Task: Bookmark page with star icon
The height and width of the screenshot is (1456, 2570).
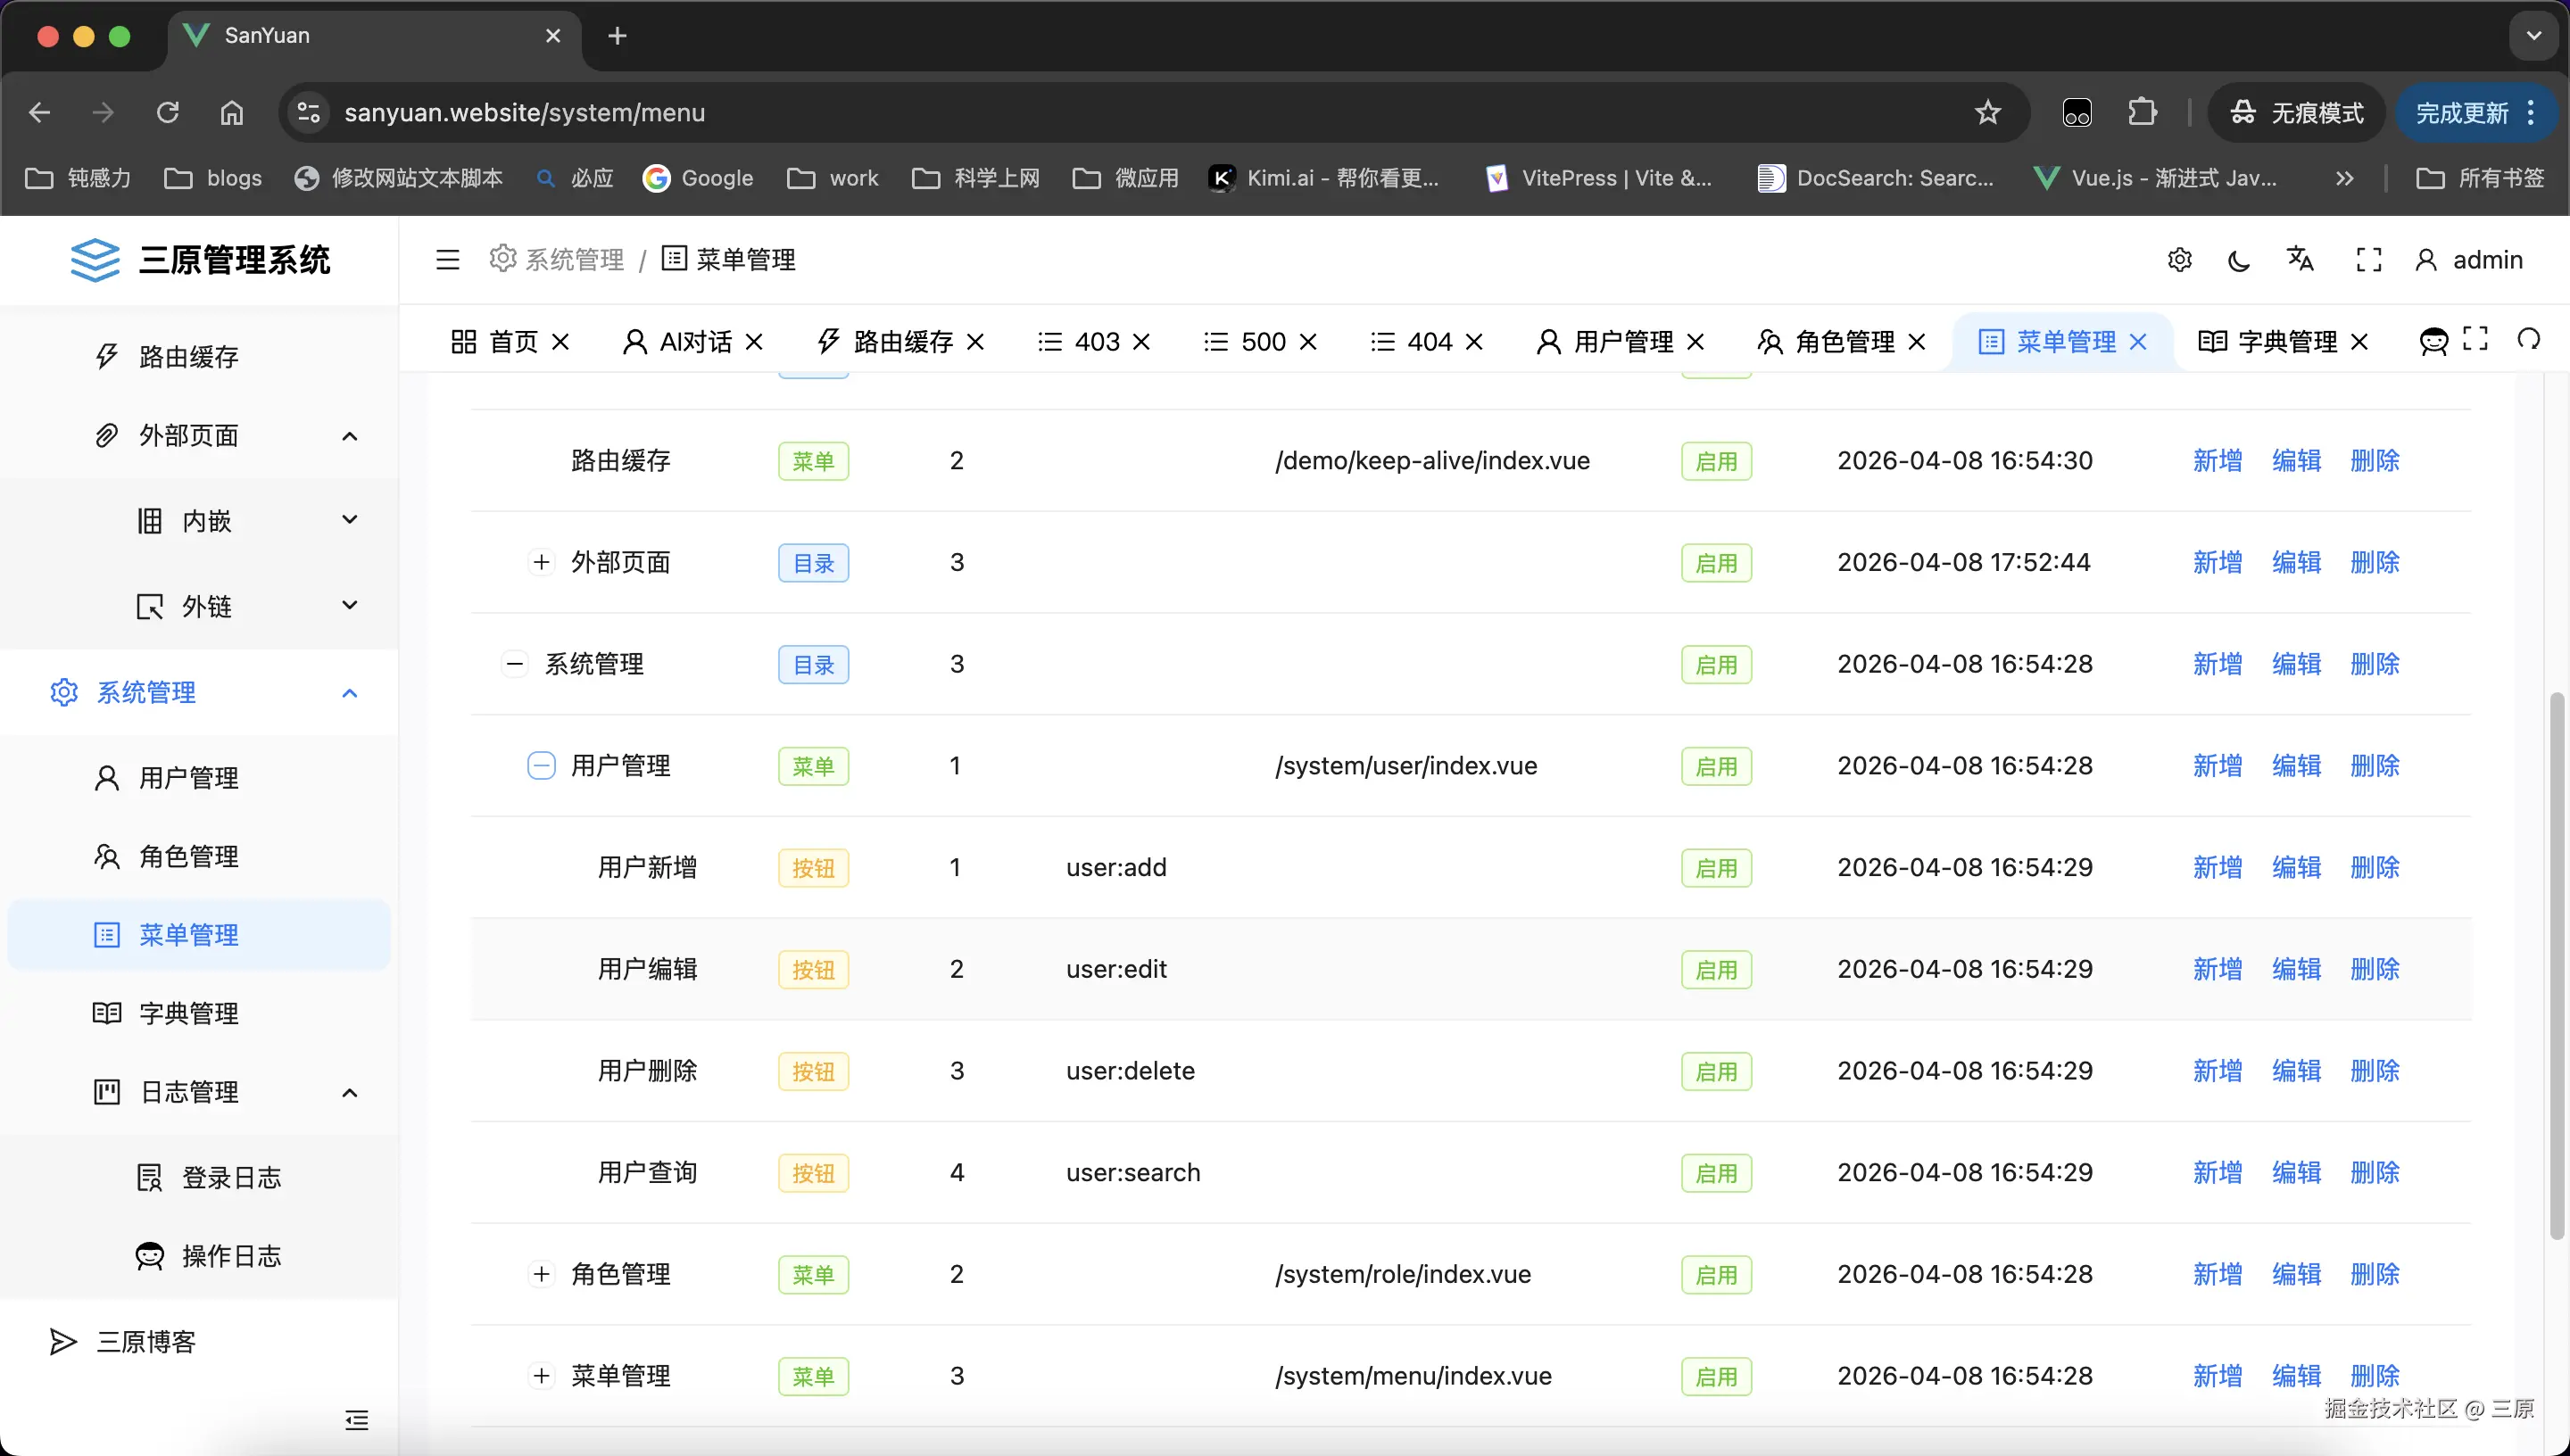Action: tap(1987, 112)
